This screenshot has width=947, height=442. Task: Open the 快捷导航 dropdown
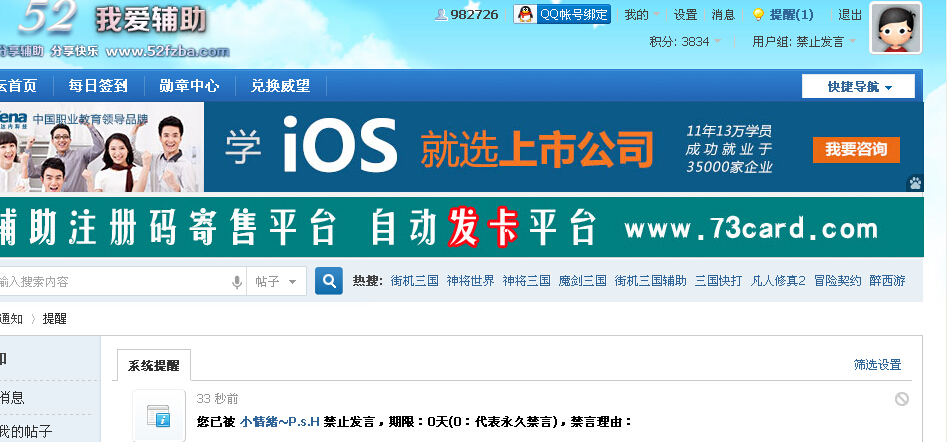858,86
